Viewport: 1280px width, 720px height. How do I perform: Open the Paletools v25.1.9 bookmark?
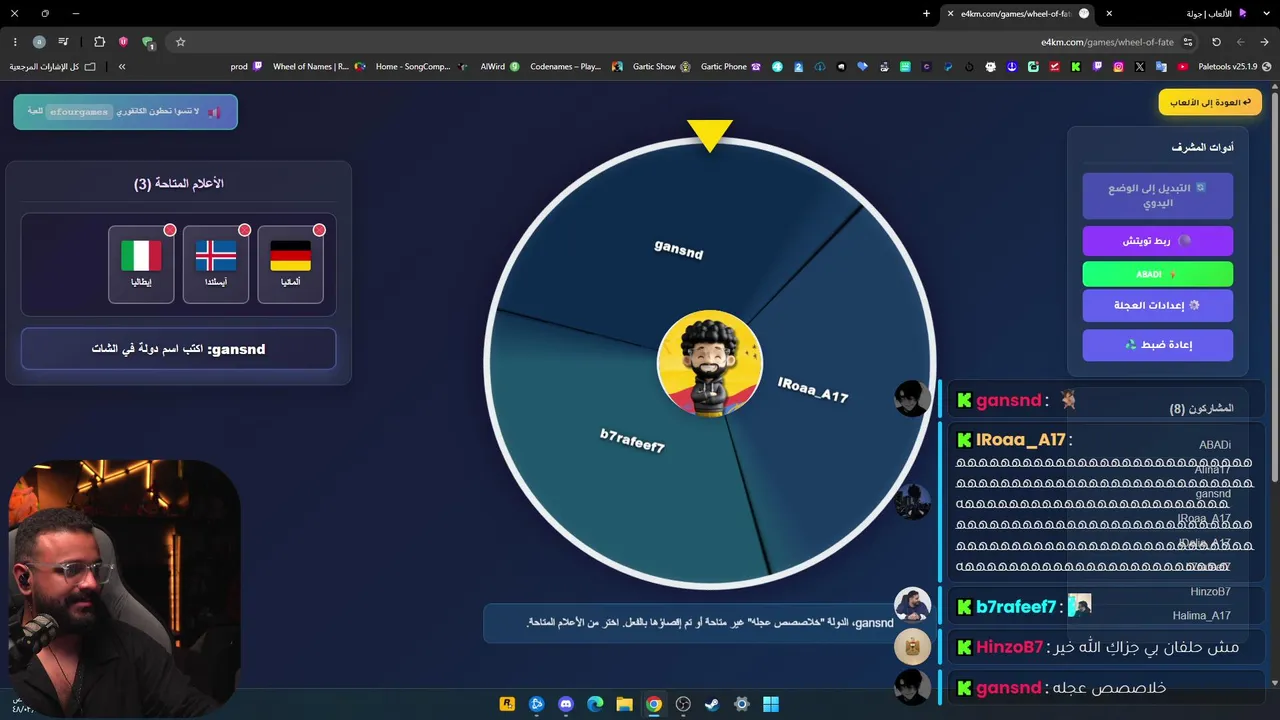click(x=1234, y=67)
